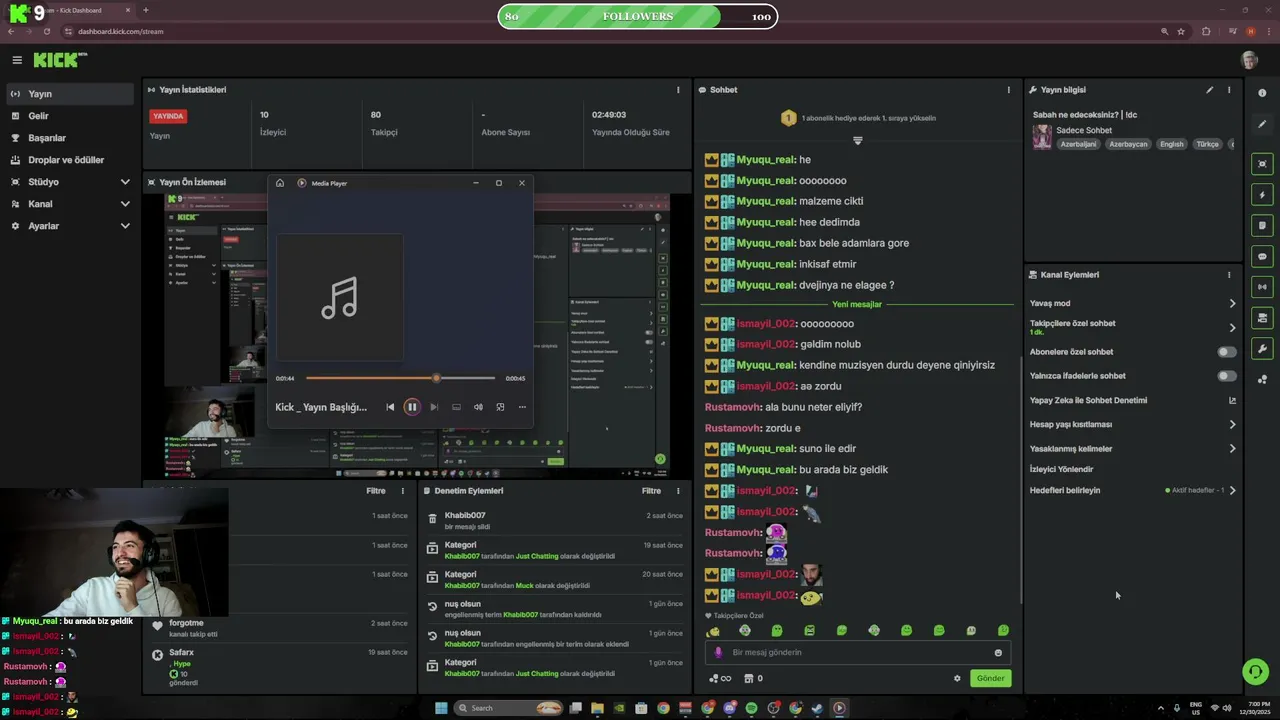Click channel points icon below chat
1280x720 pixels.
[x=720, y=678]
